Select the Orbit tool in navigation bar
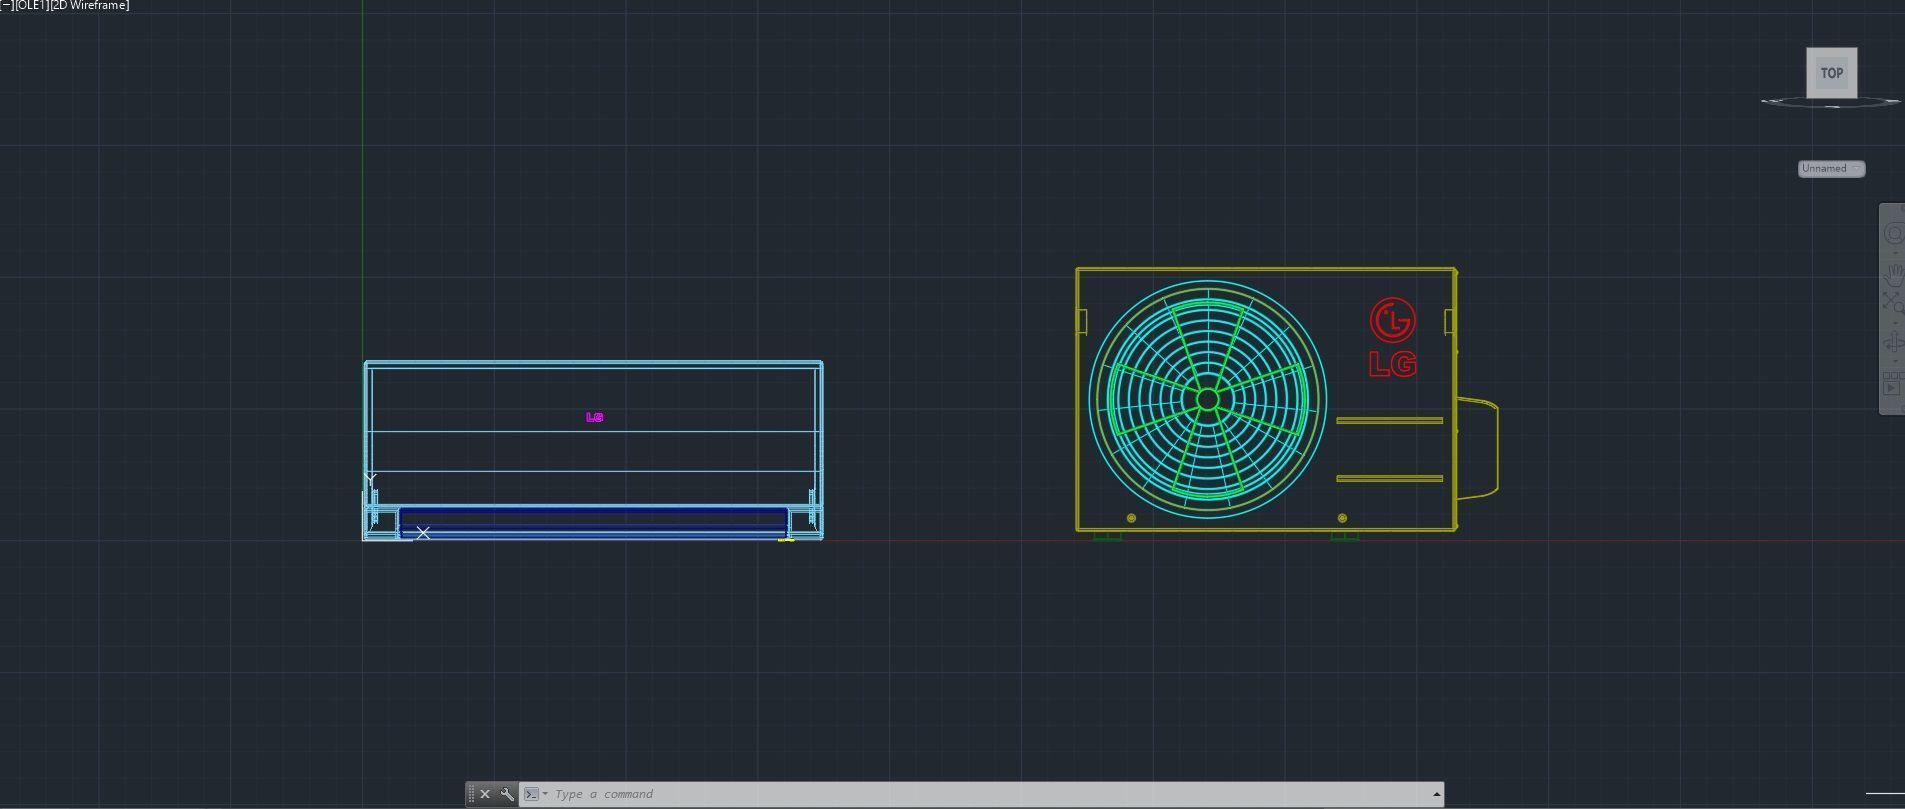The height and width of the screenshot is (809, 1905). (x=1893, y=343)
